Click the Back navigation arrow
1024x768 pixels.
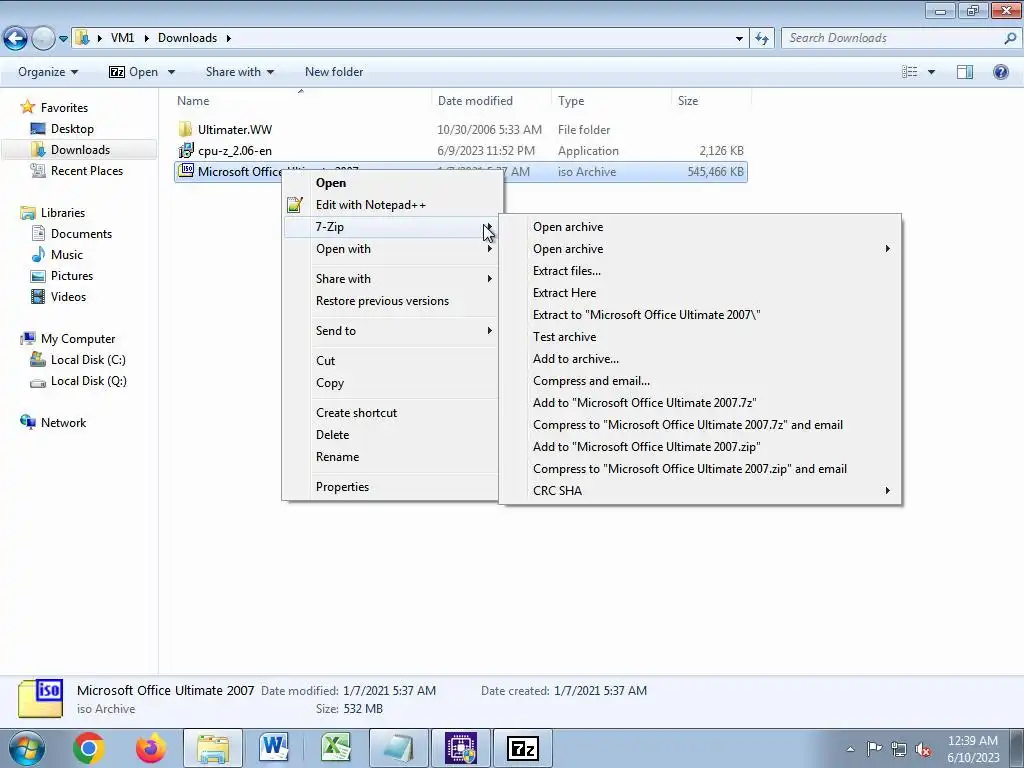16,38
